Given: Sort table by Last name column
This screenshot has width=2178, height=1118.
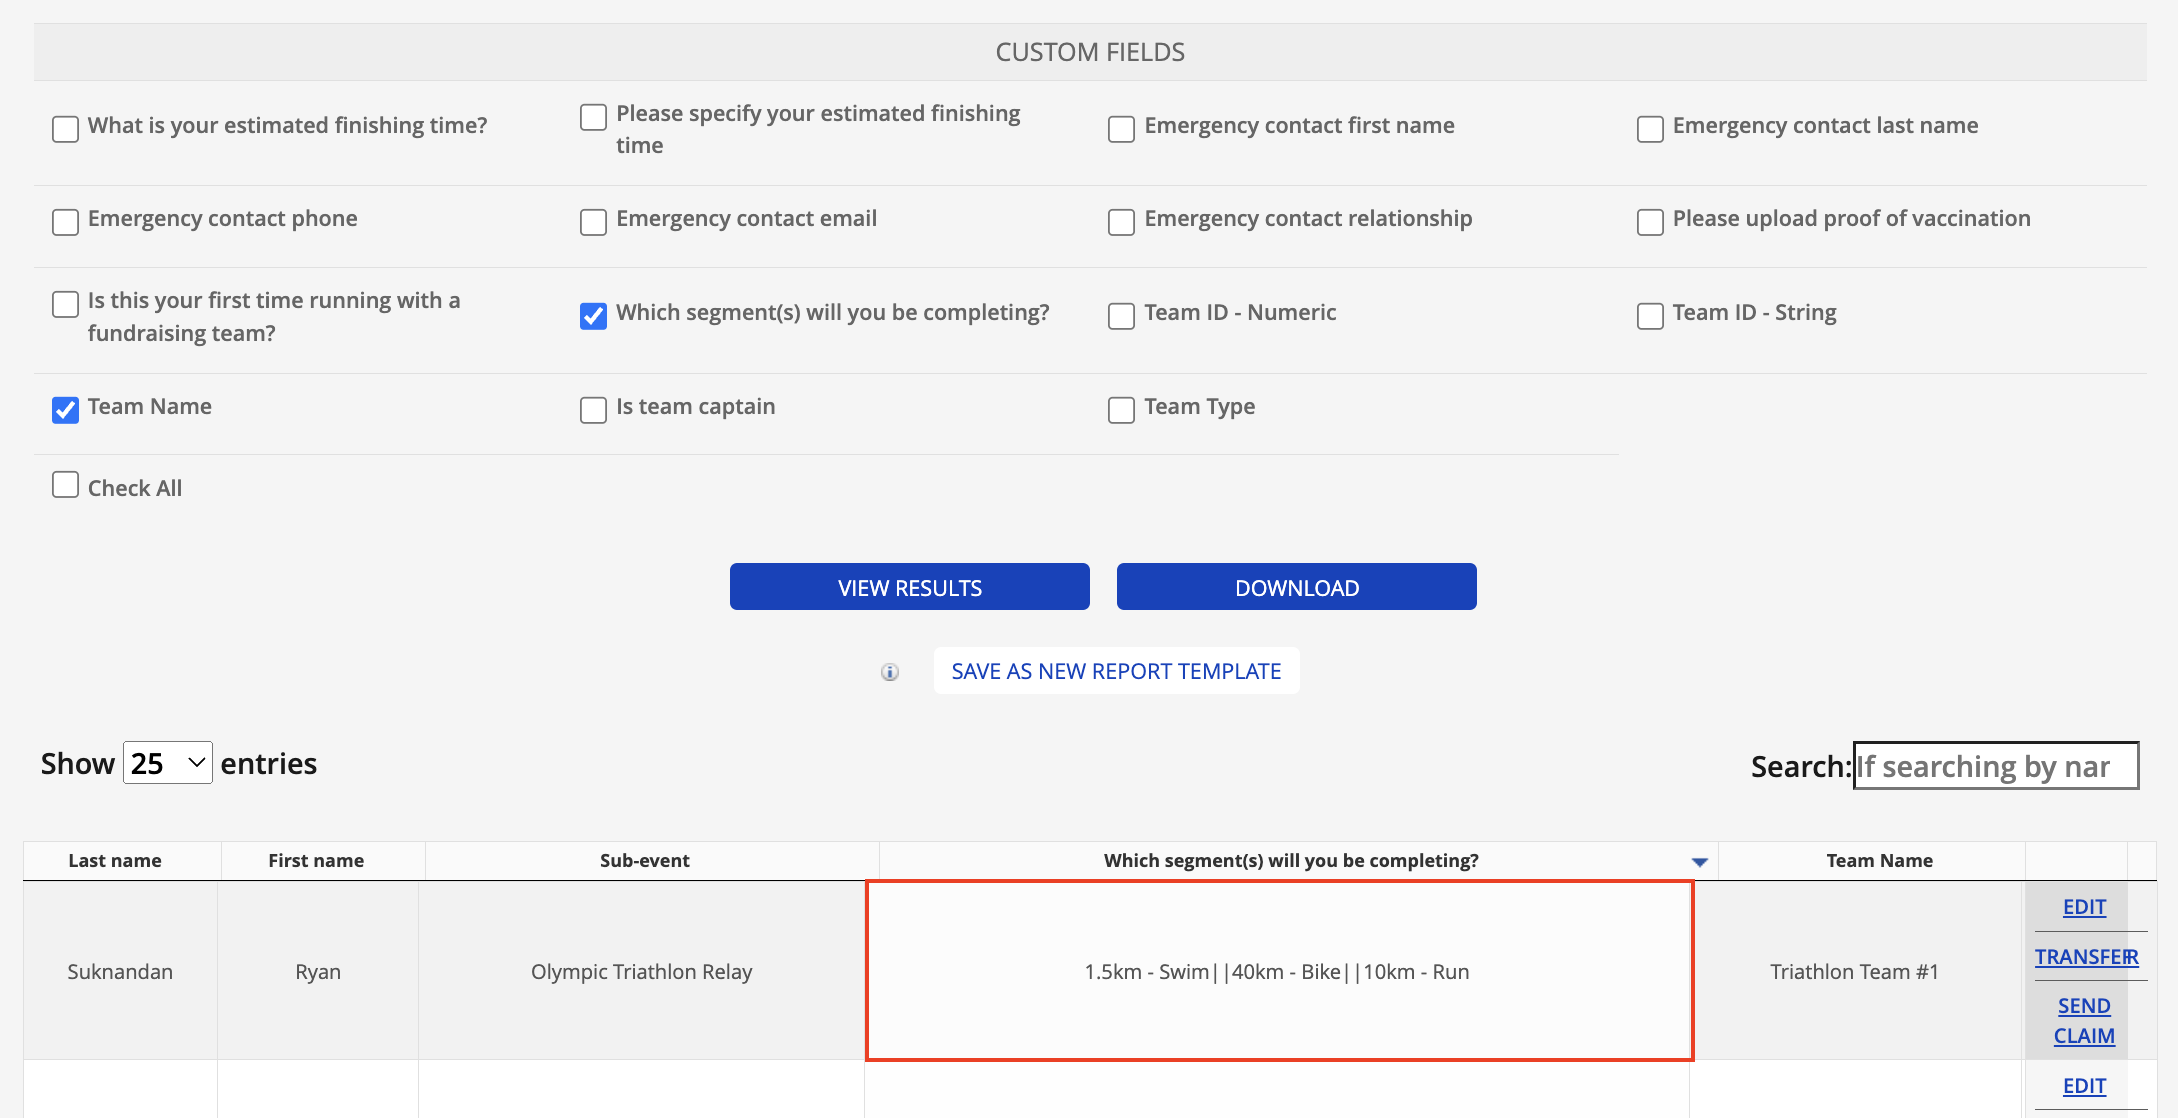Looking at the screenshot, I should point(115,861).
